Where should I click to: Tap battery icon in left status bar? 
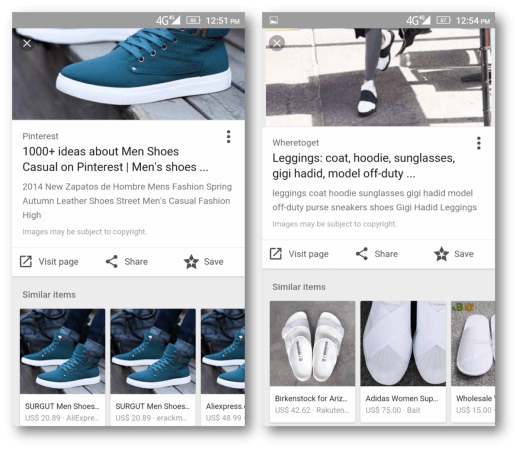point(193,20)
